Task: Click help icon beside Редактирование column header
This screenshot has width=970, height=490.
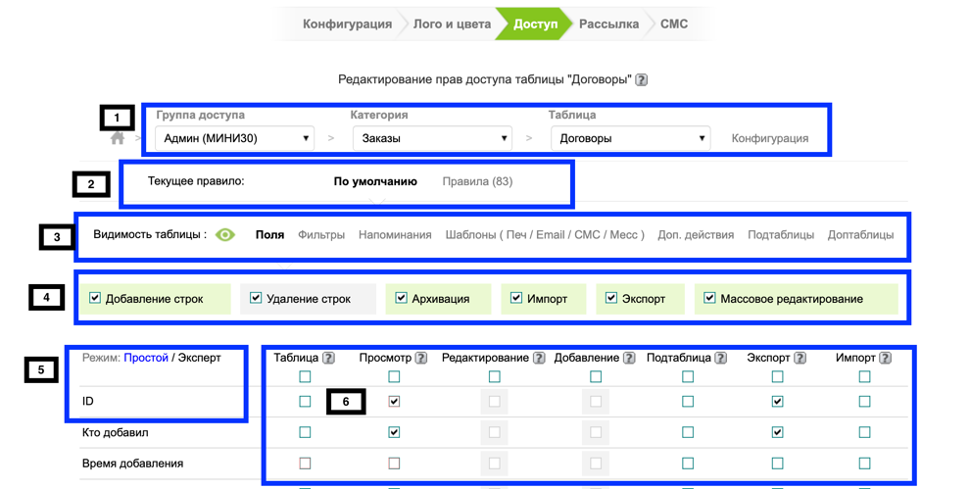Action: [539, 357]
